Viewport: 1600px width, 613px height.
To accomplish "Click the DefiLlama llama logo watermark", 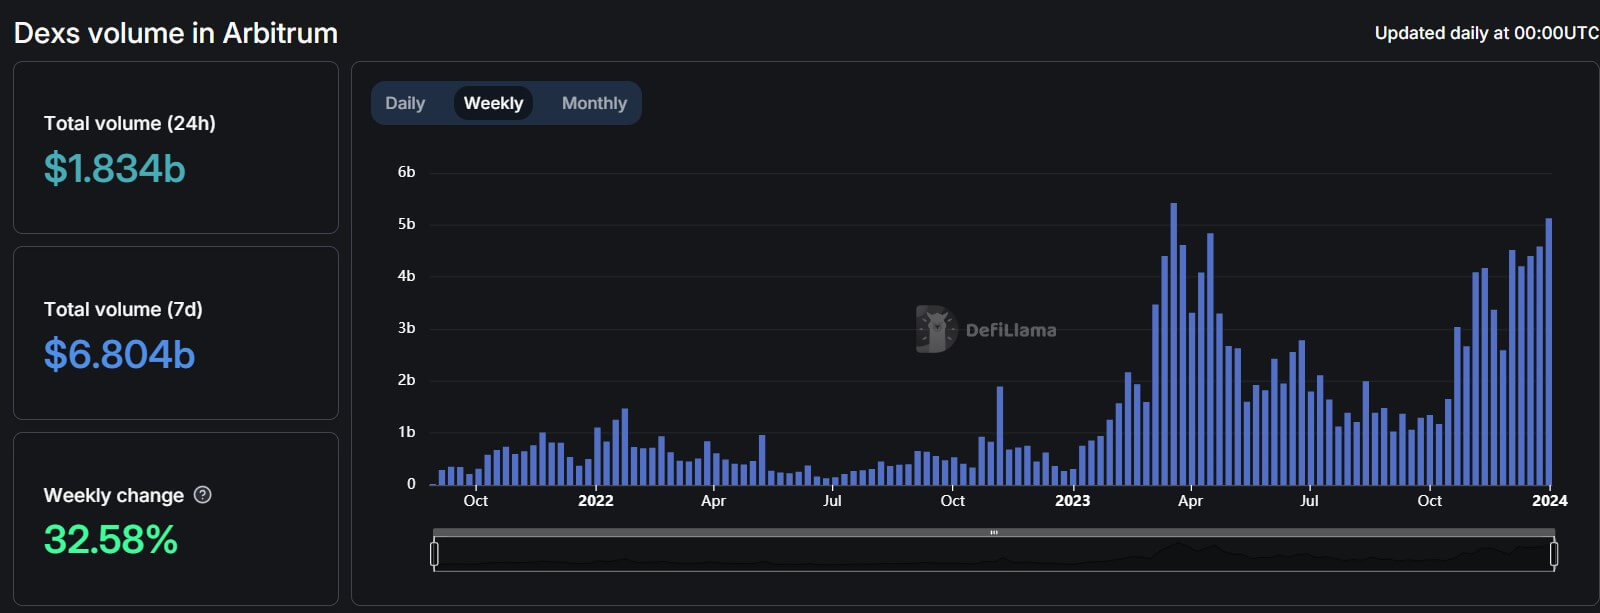I will pos(936,329).
